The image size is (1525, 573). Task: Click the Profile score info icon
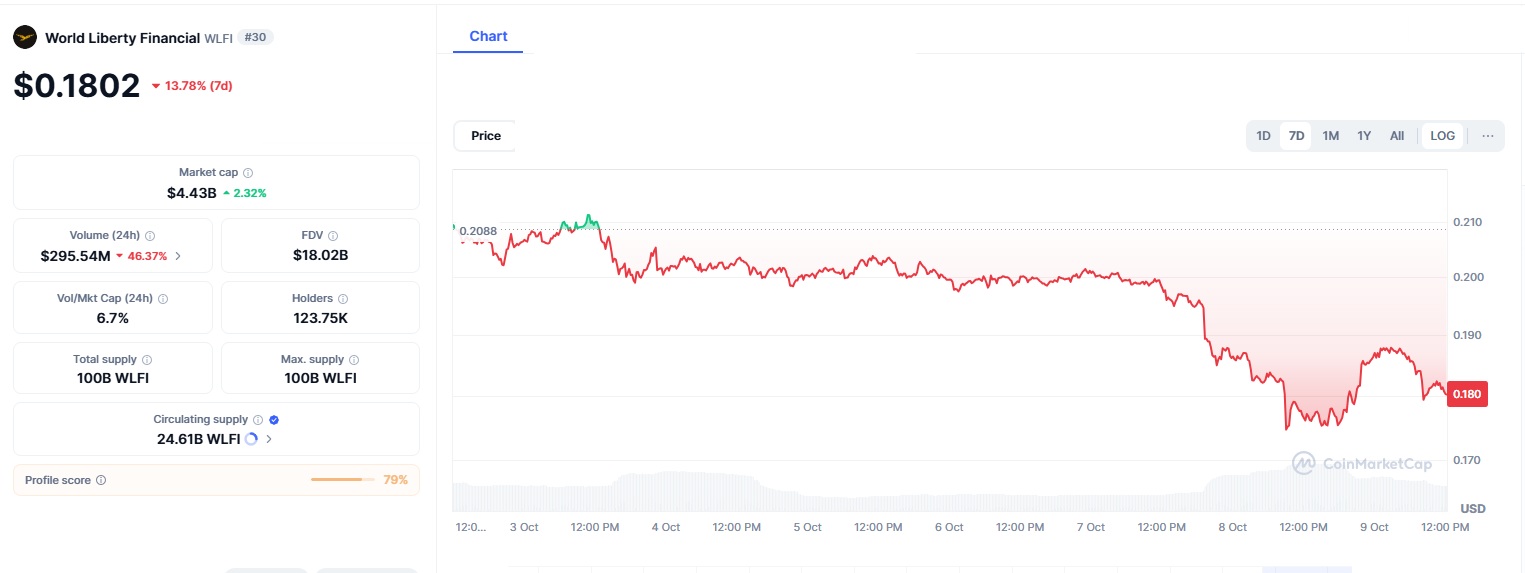[x=101, y=481]
